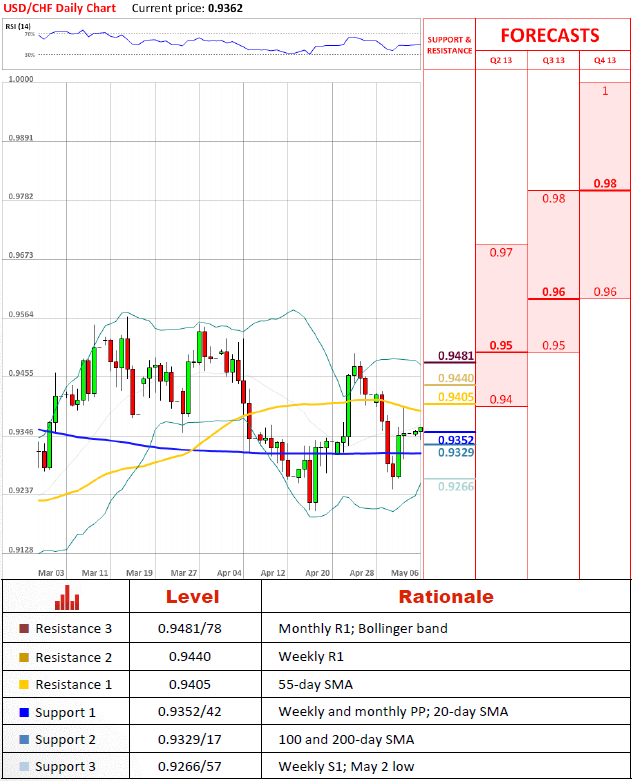Click the level cell 0.9440 in table

pyautogui.click(x=190, y=656)
